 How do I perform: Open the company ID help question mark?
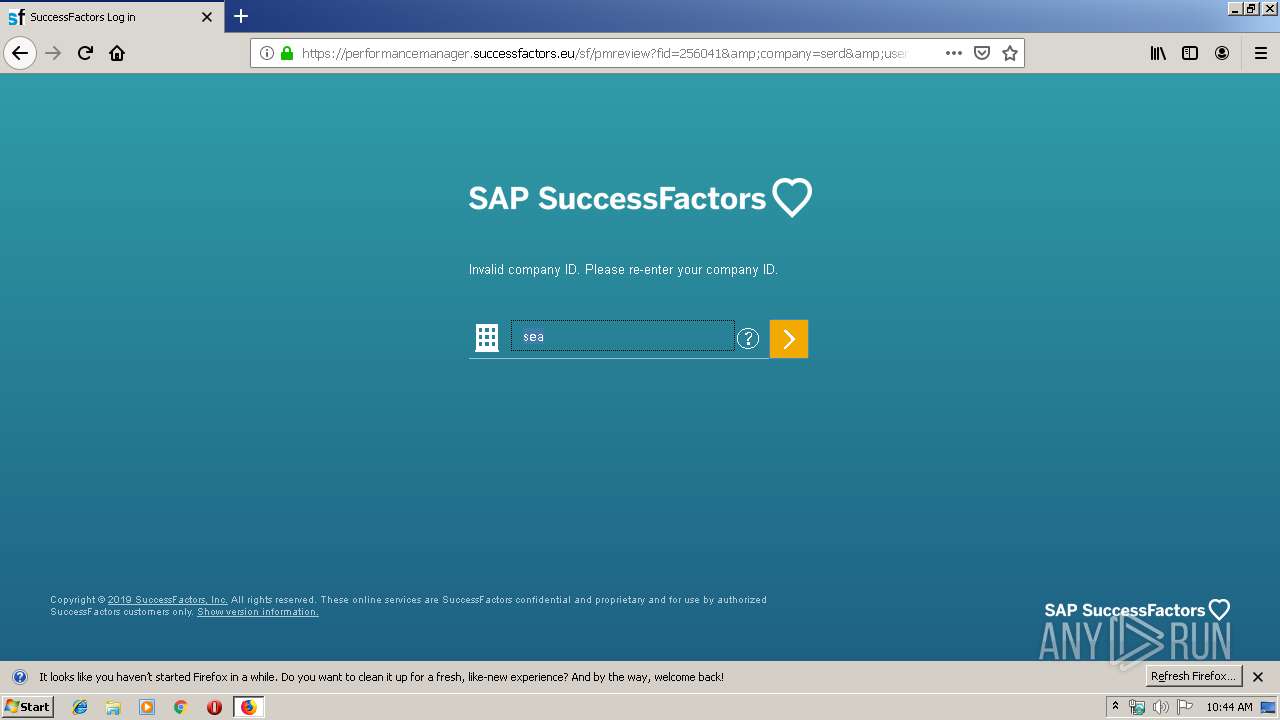point(748,339)
